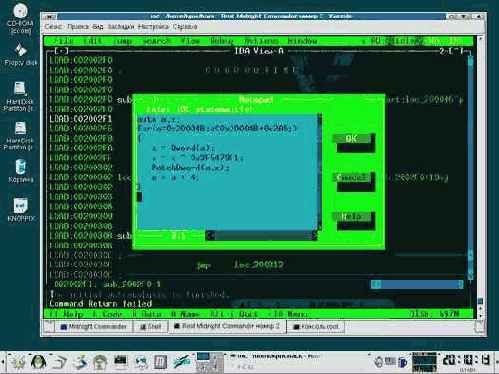Click the F10 Menu status bar hint
The width and height of the screenshot is (499, 374).
(288, 314)
